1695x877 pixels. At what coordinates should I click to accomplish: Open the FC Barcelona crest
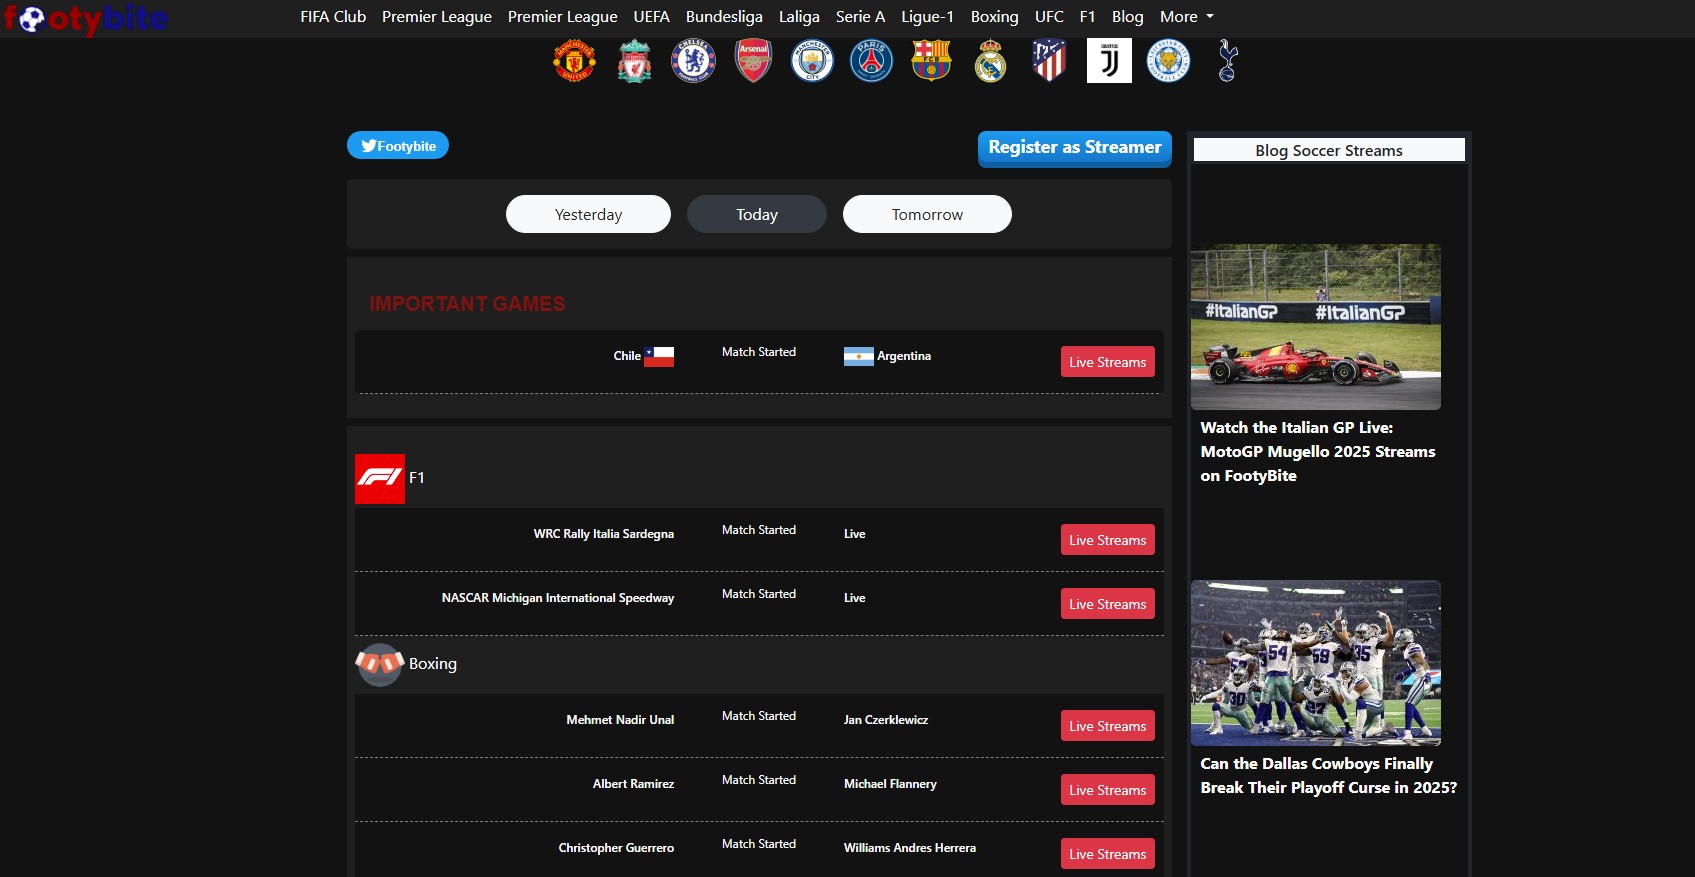coord(931,61)
